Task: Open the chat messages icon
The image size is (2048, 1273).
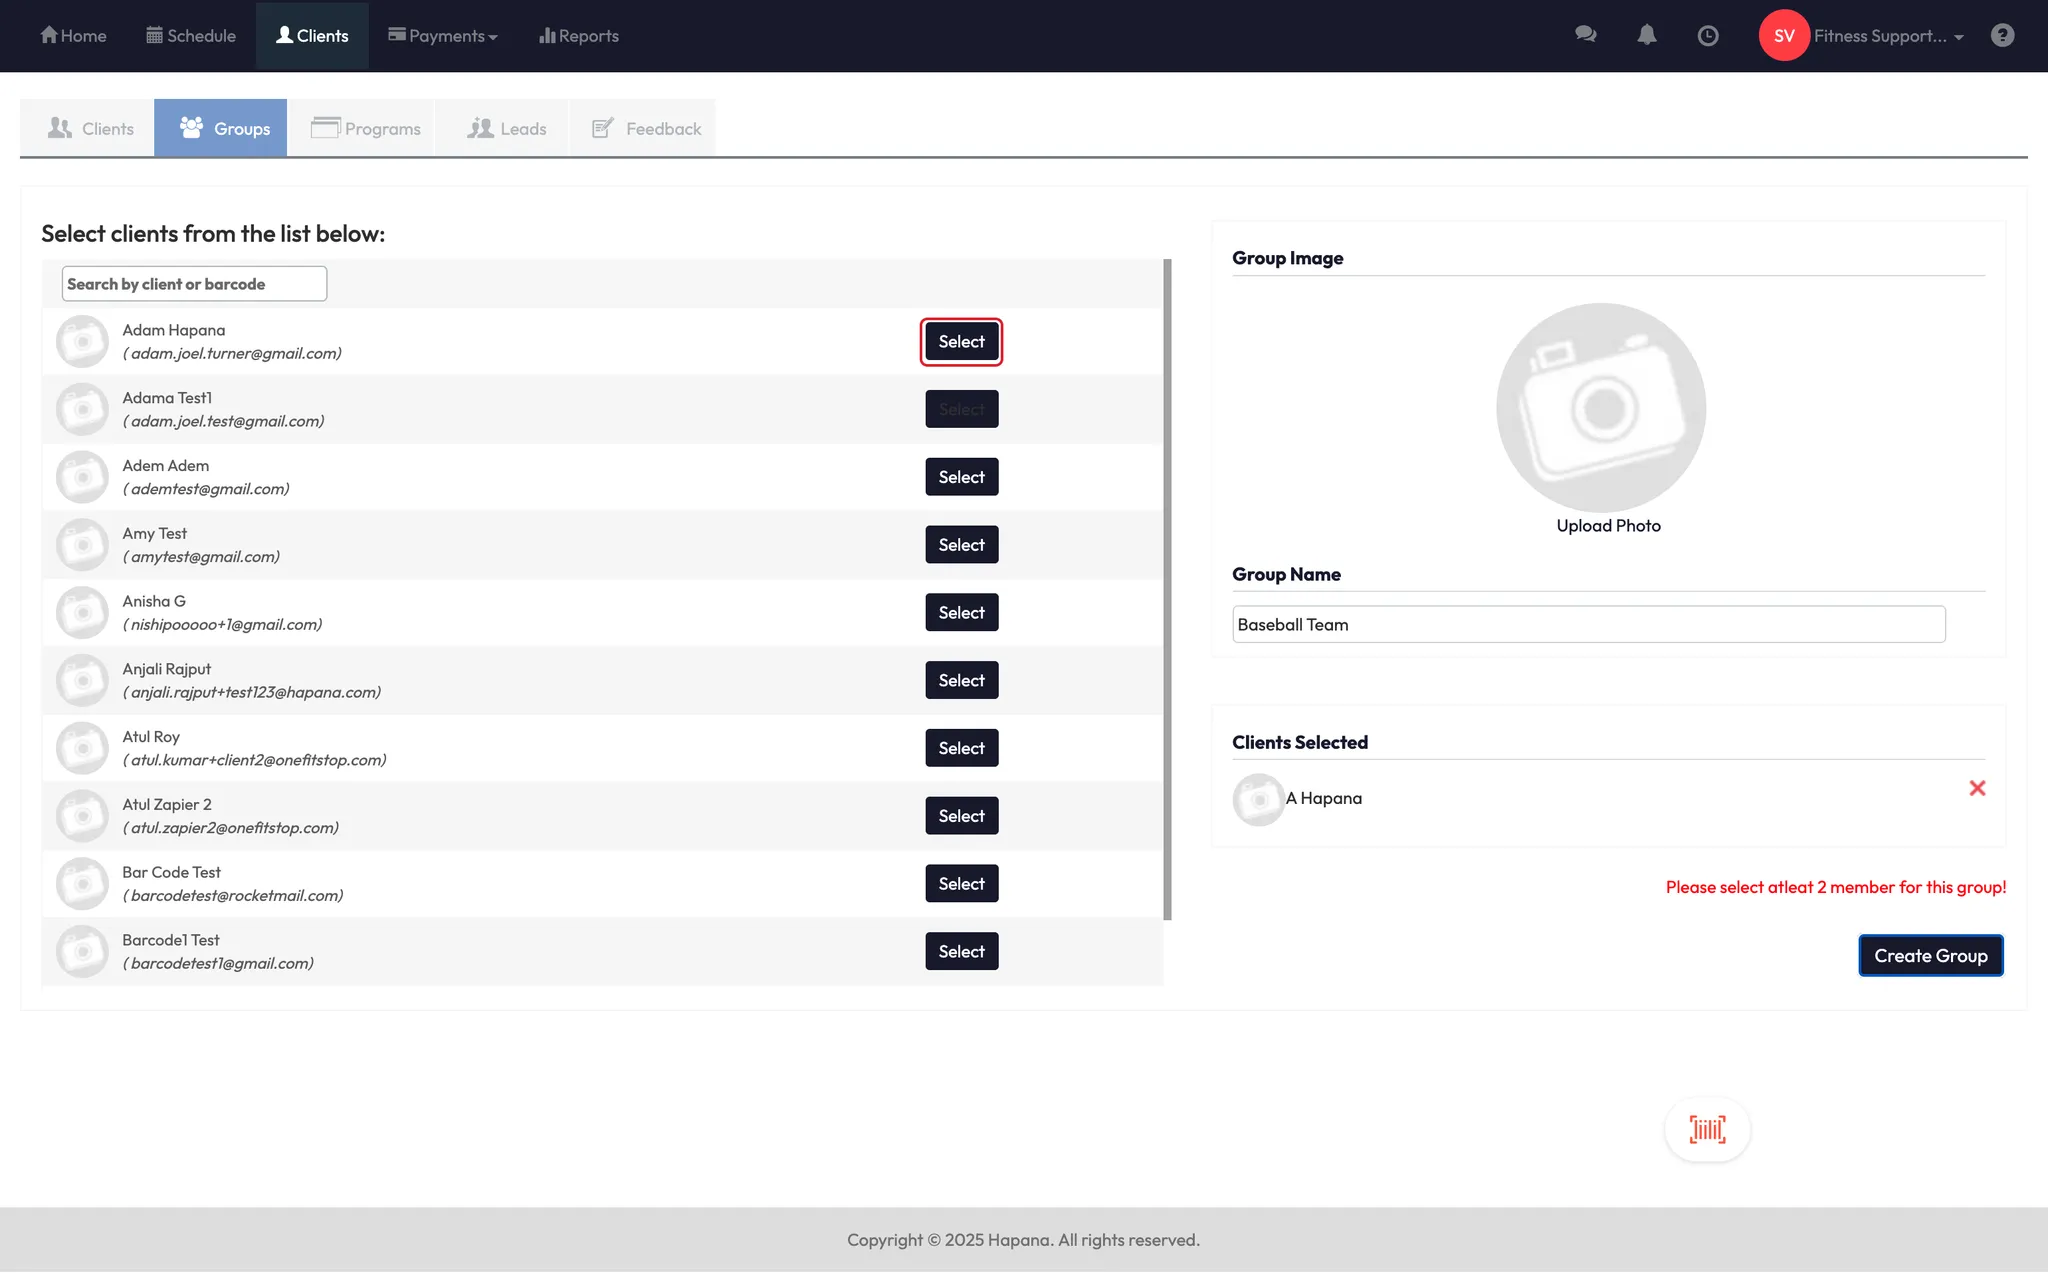Action: pos(1585,35)
